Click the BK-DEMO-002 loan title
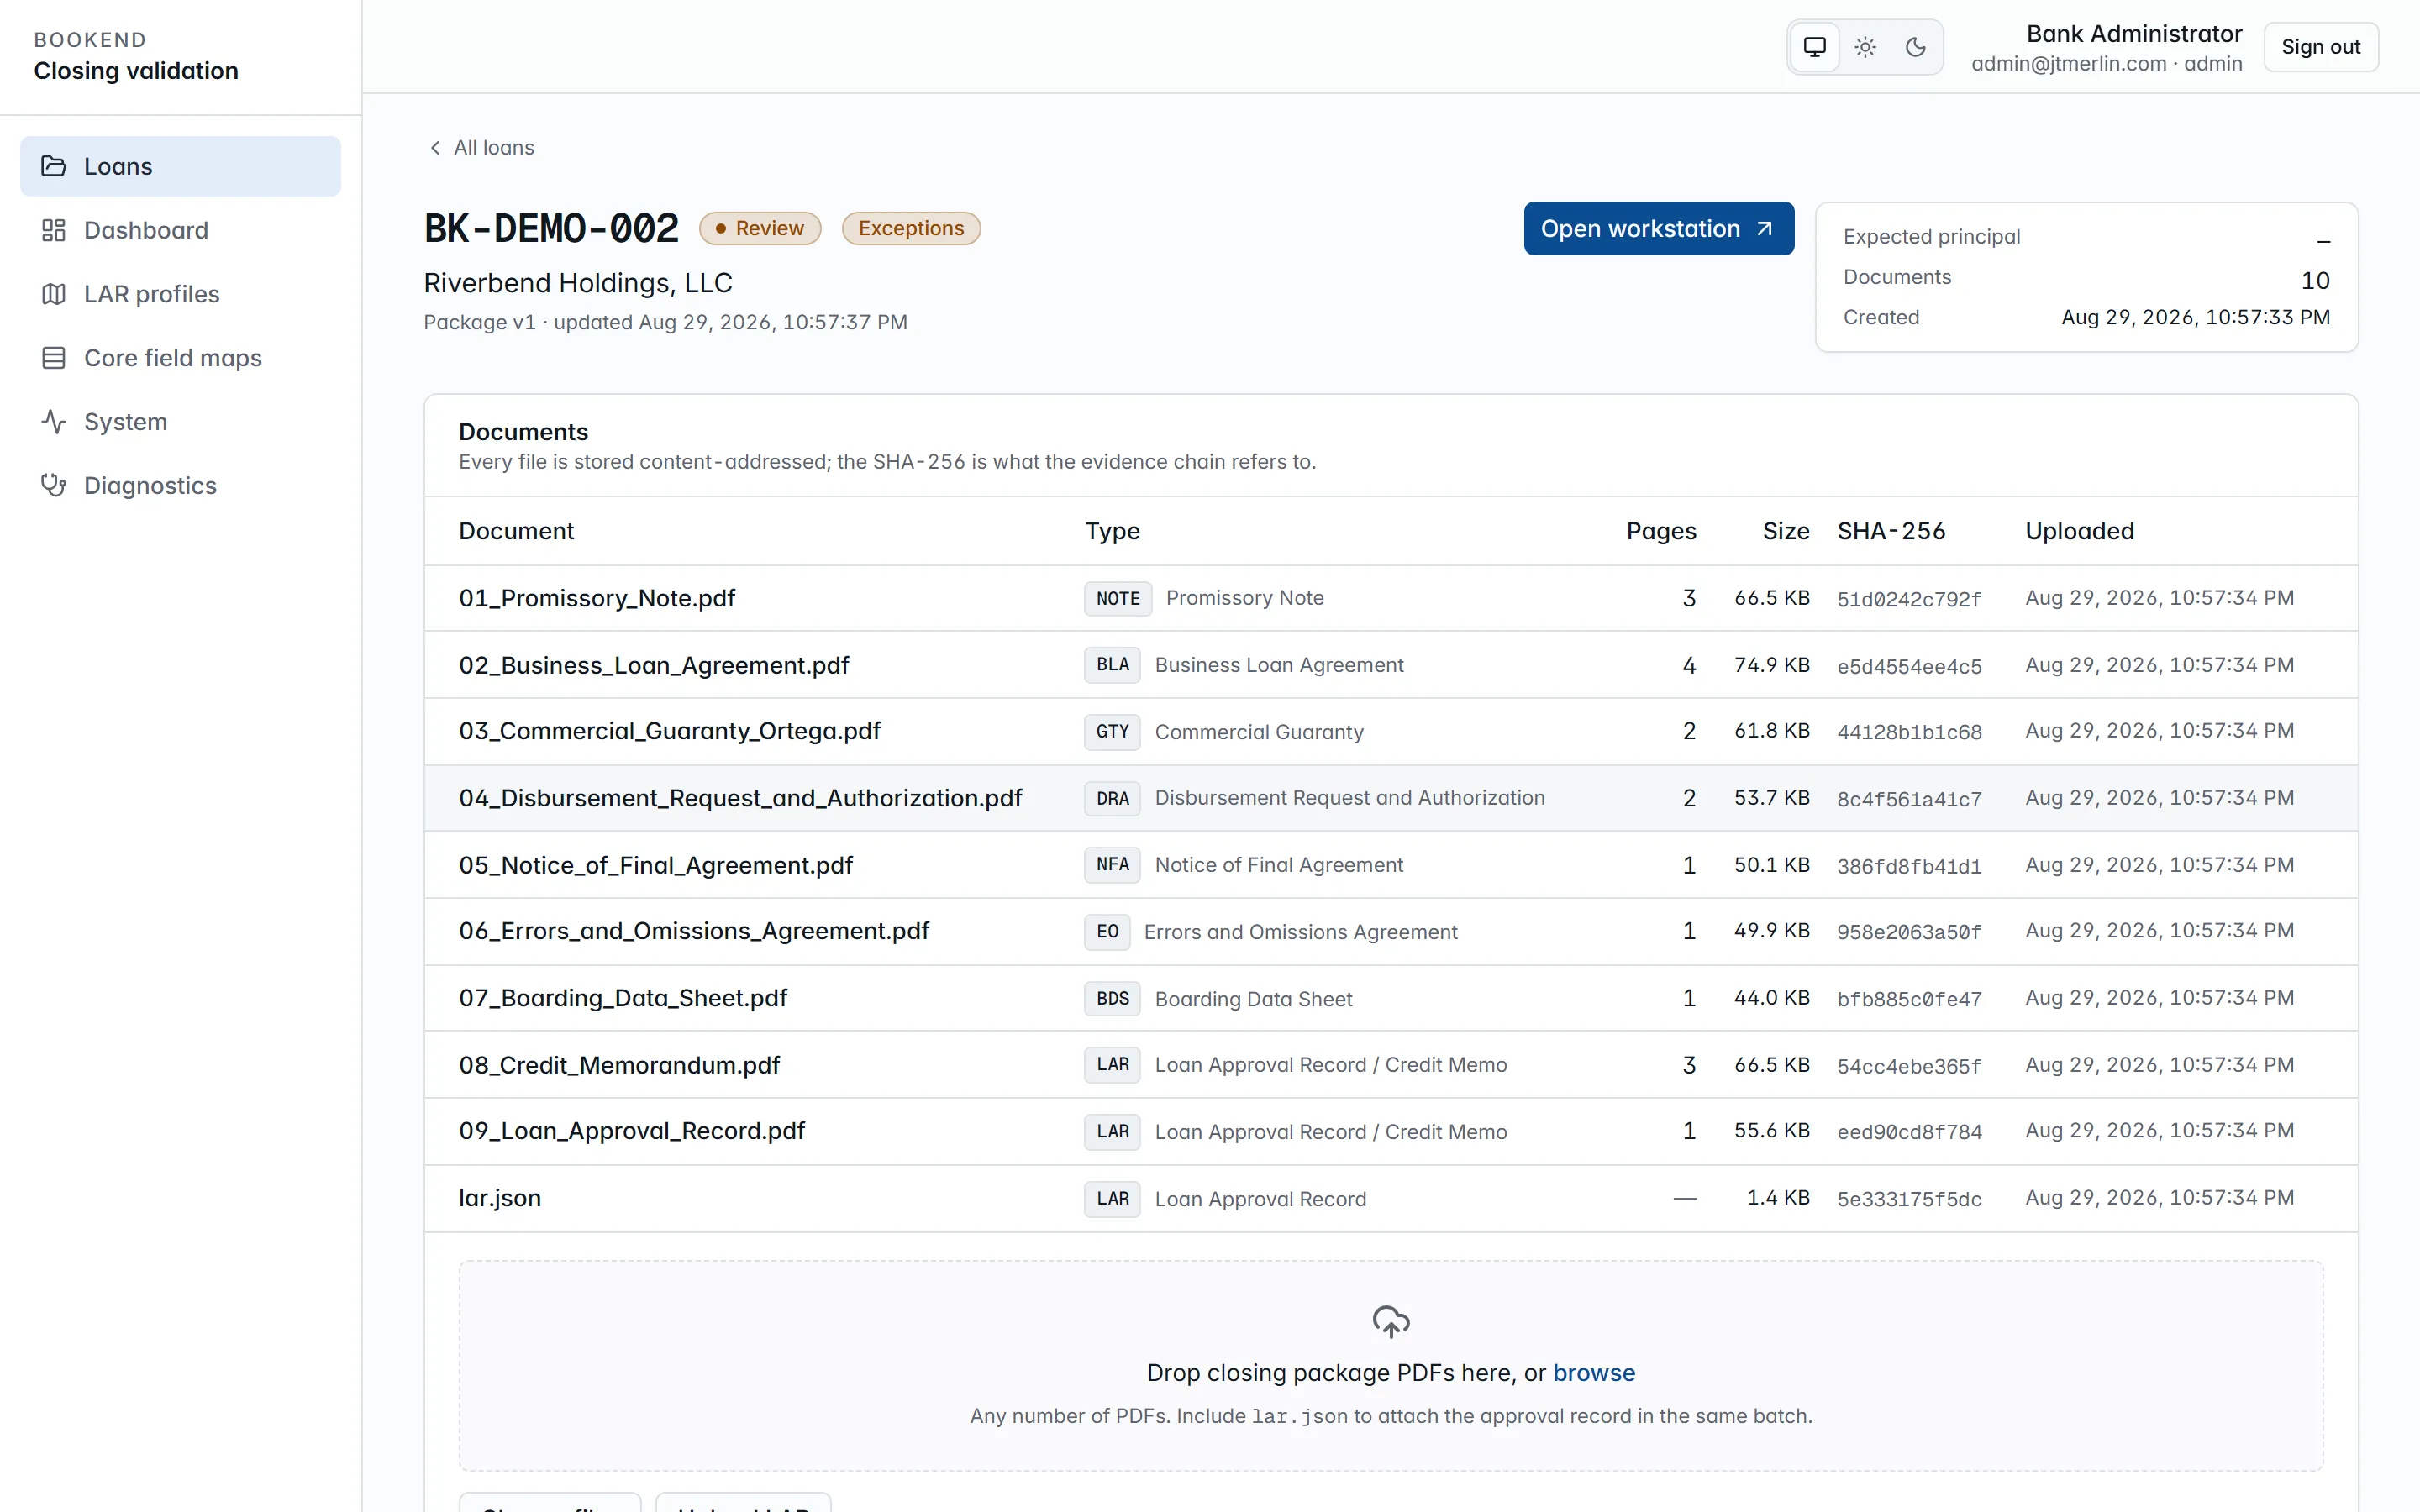 click(551, 228)
